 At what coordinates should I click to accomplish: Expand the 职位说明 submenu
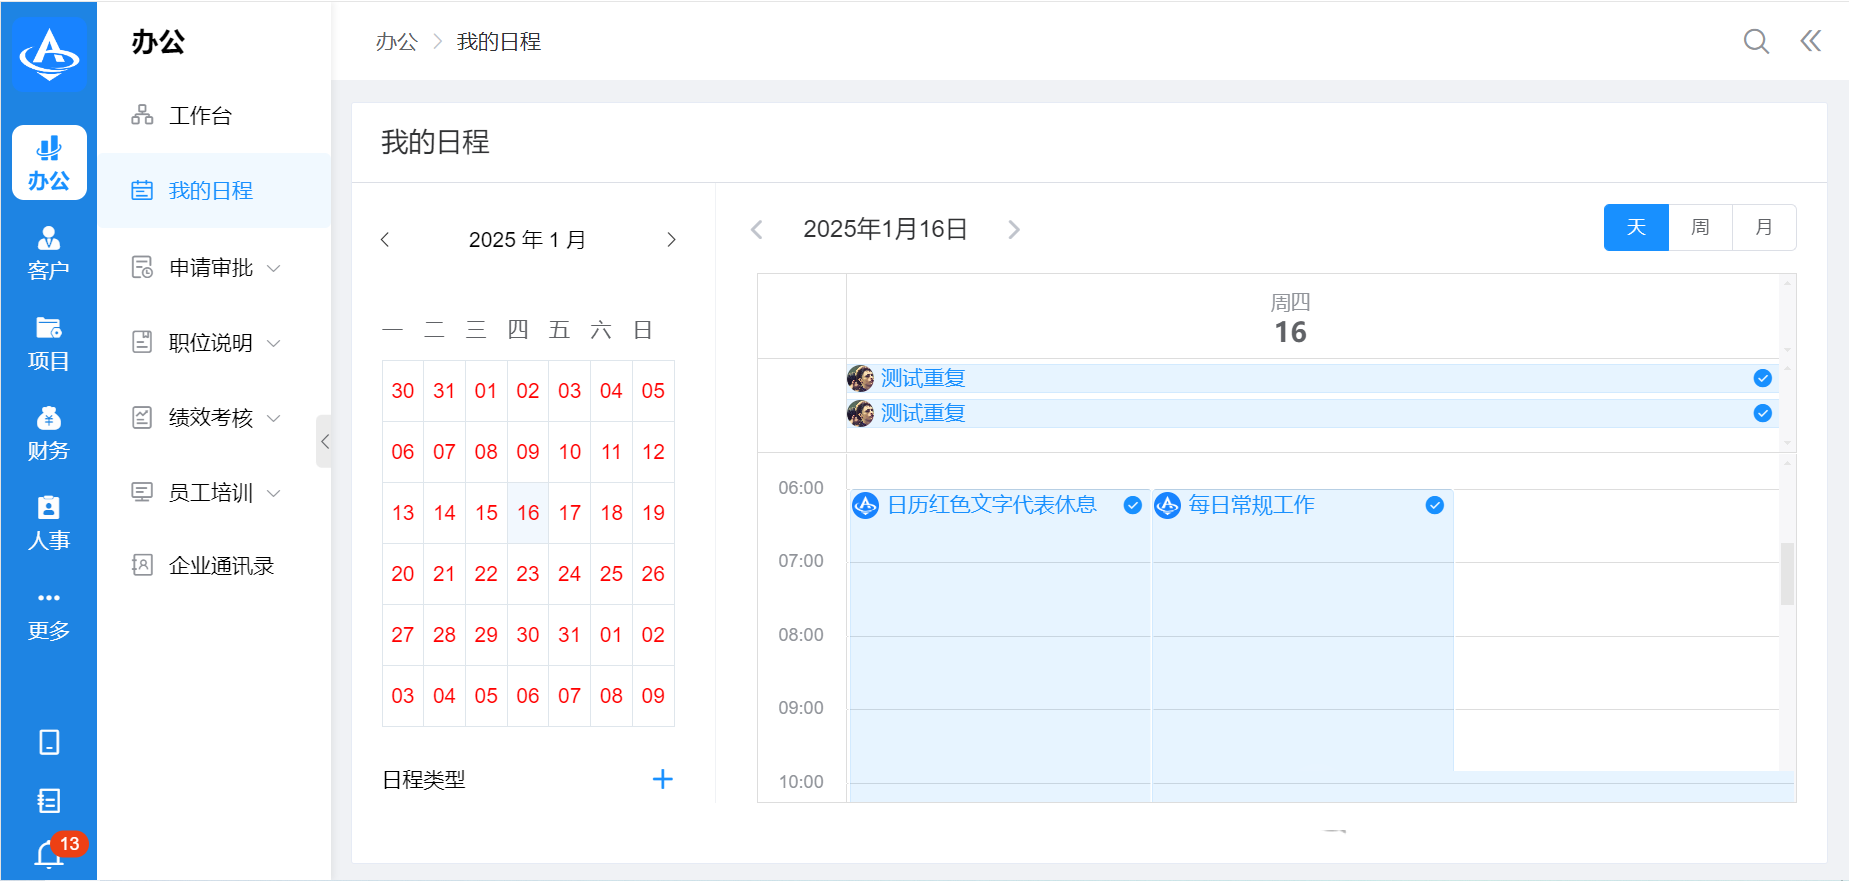tap(214, 342)
